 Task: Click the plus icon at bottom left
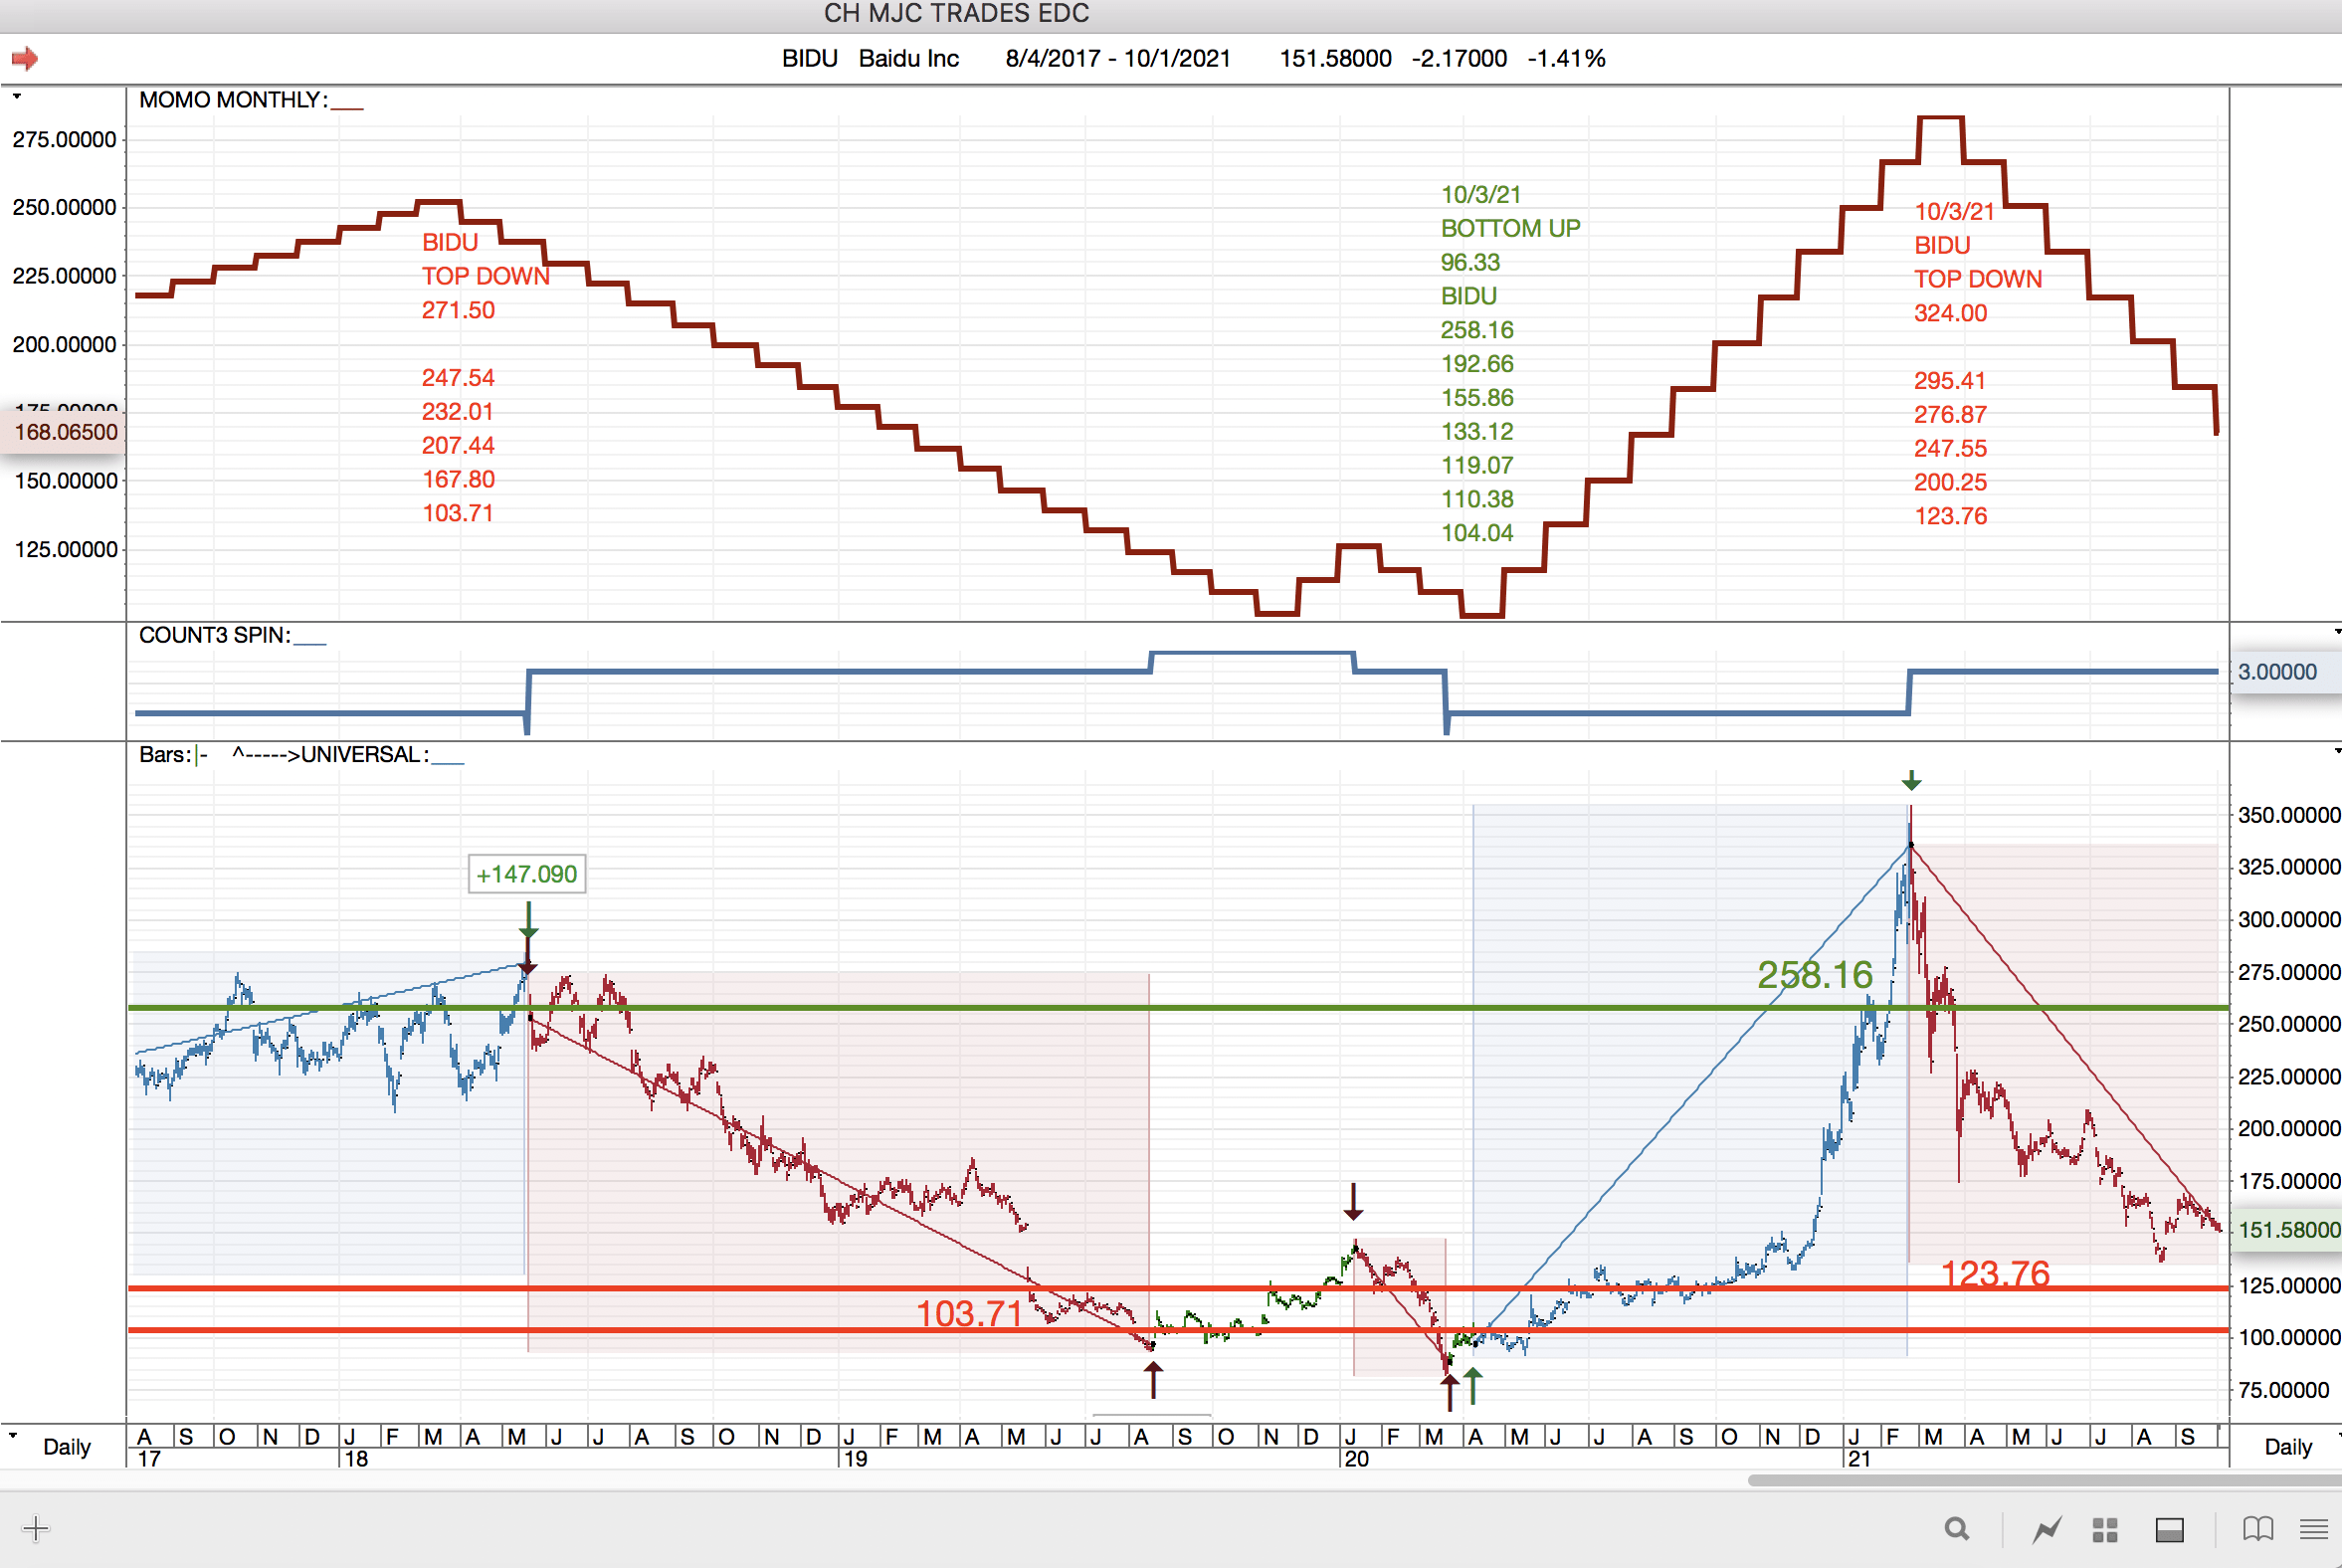tap(35, 1528)
